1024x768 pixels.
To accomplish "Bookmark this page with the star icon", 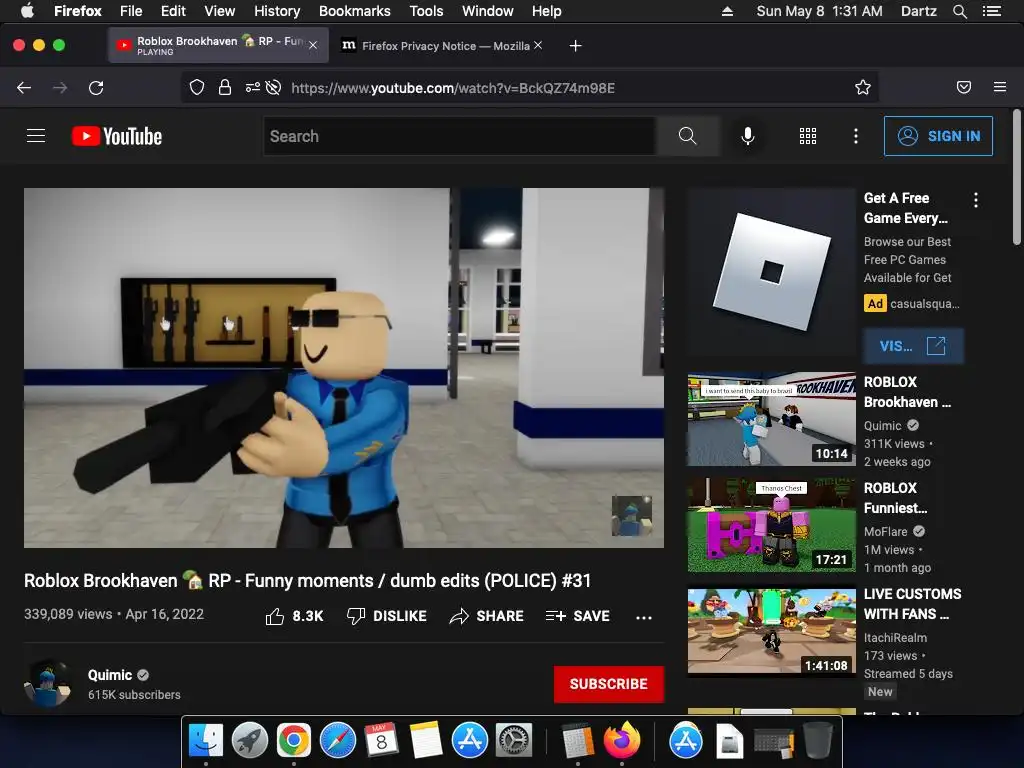I will coord(863,88).
